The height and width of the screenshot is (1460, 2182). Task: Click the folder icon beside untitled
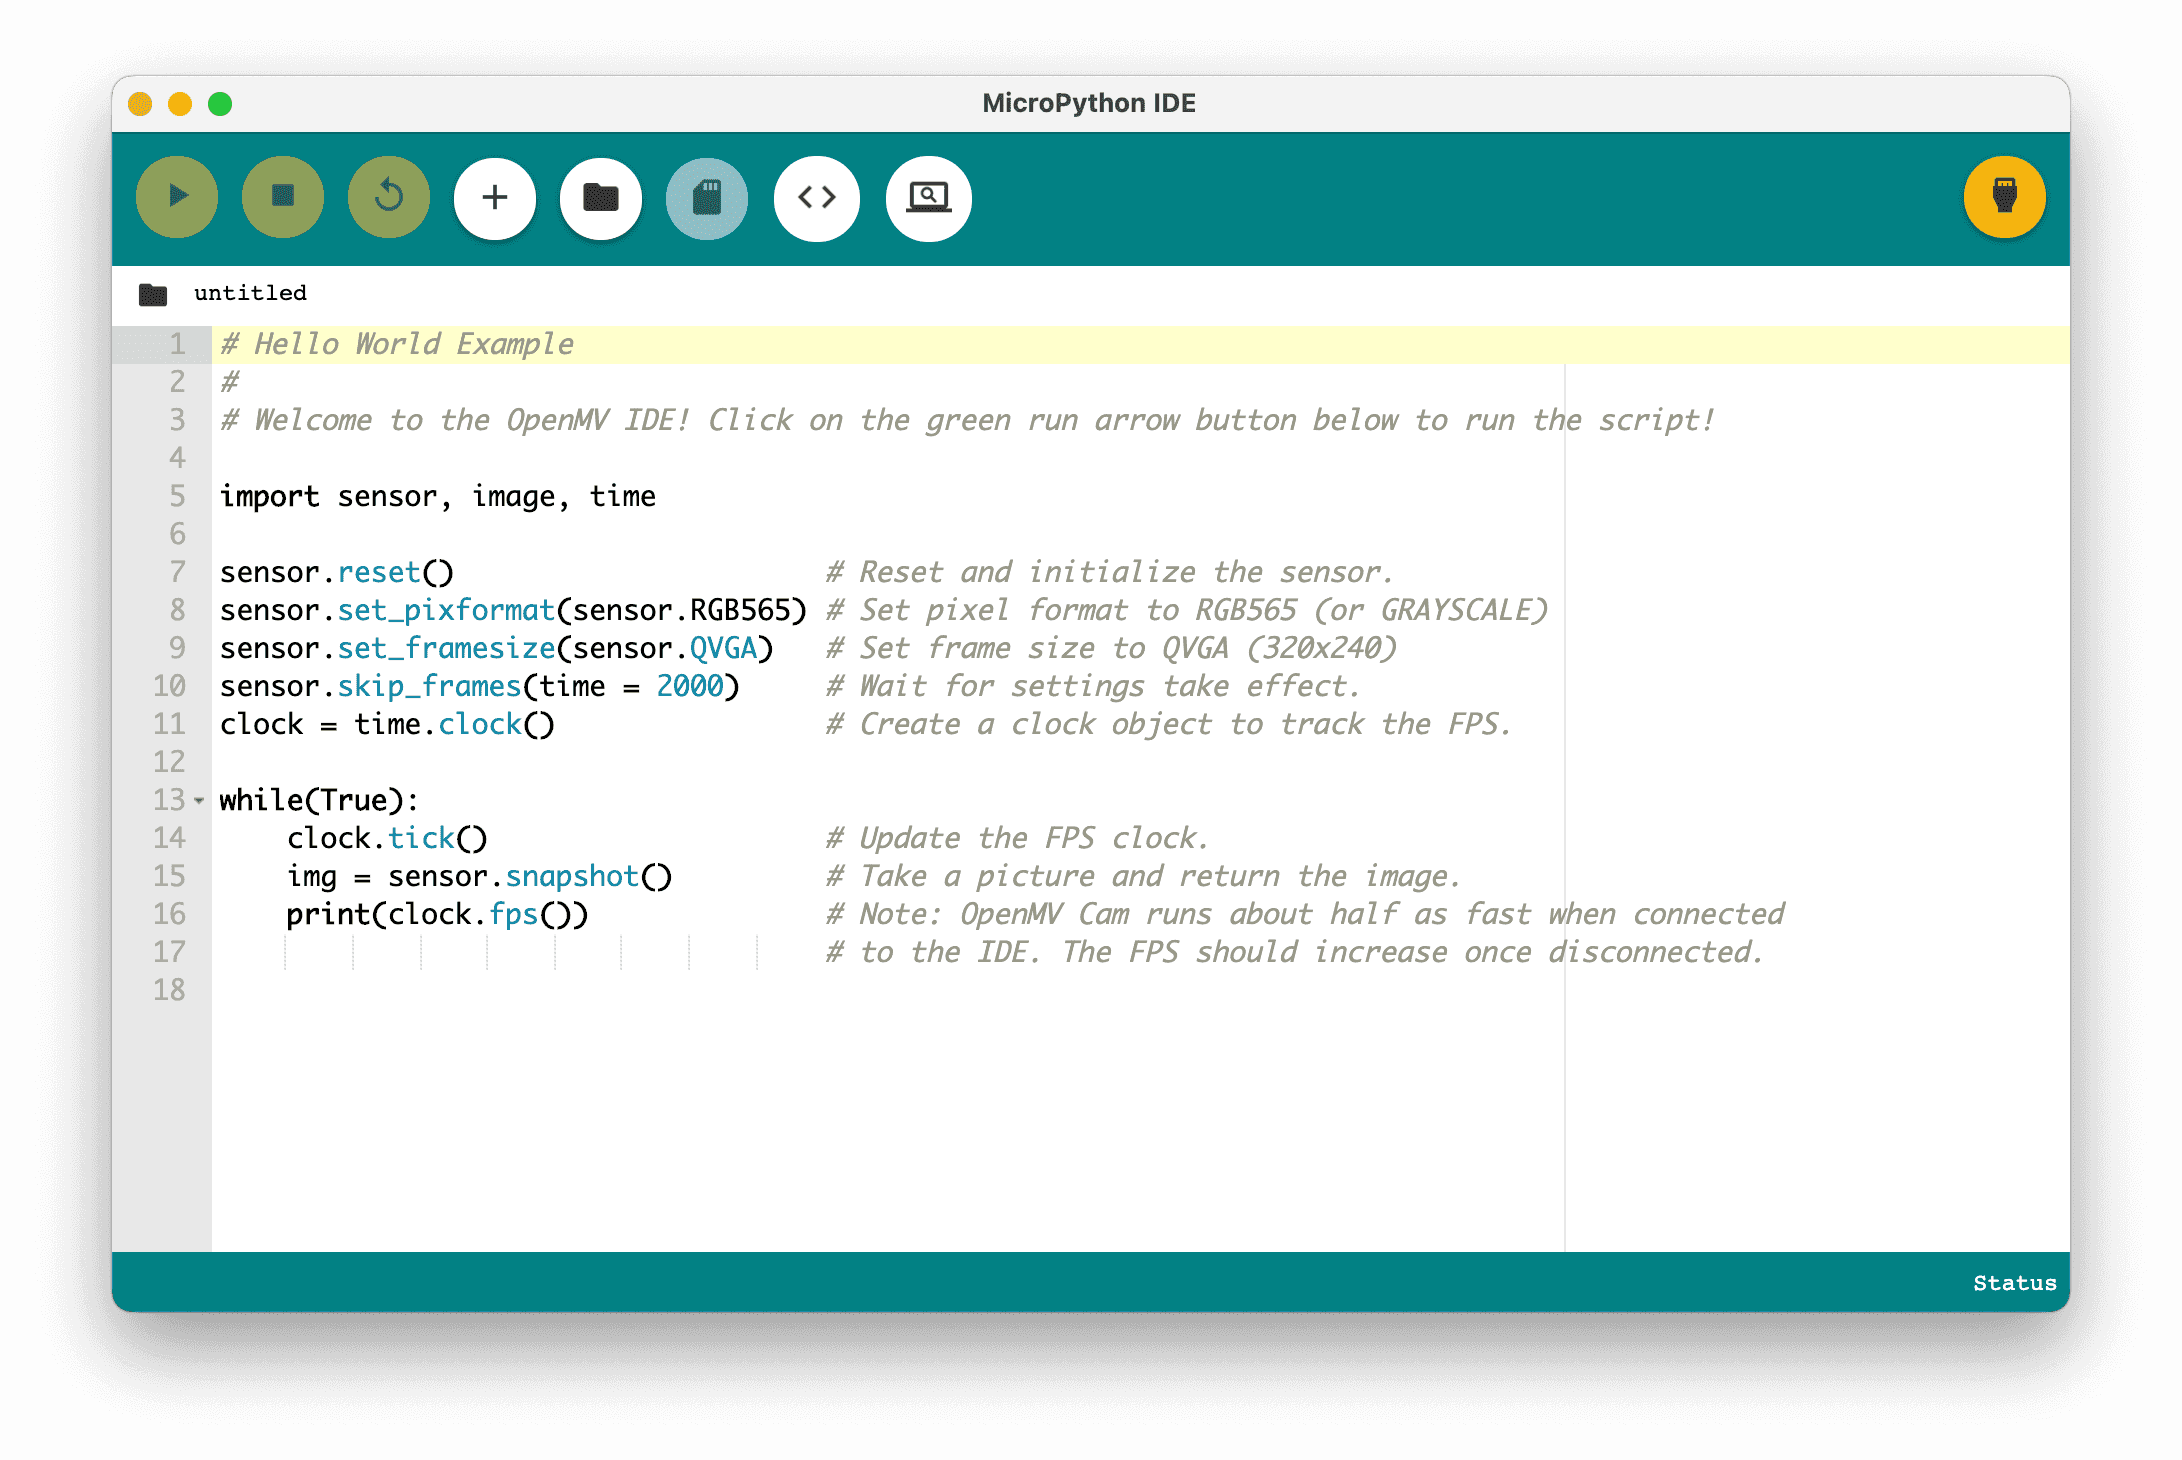point(152,292)
